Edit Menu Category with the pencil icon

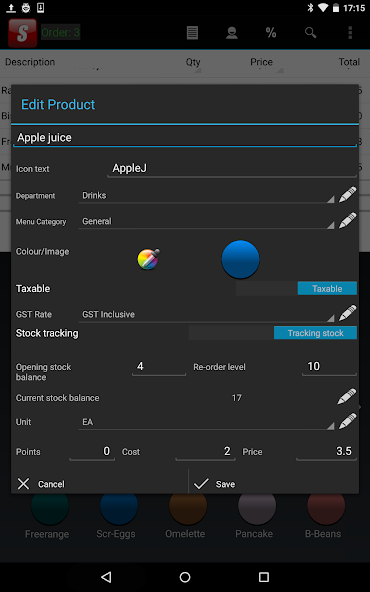pyautogui.click(x=347, y=220)
